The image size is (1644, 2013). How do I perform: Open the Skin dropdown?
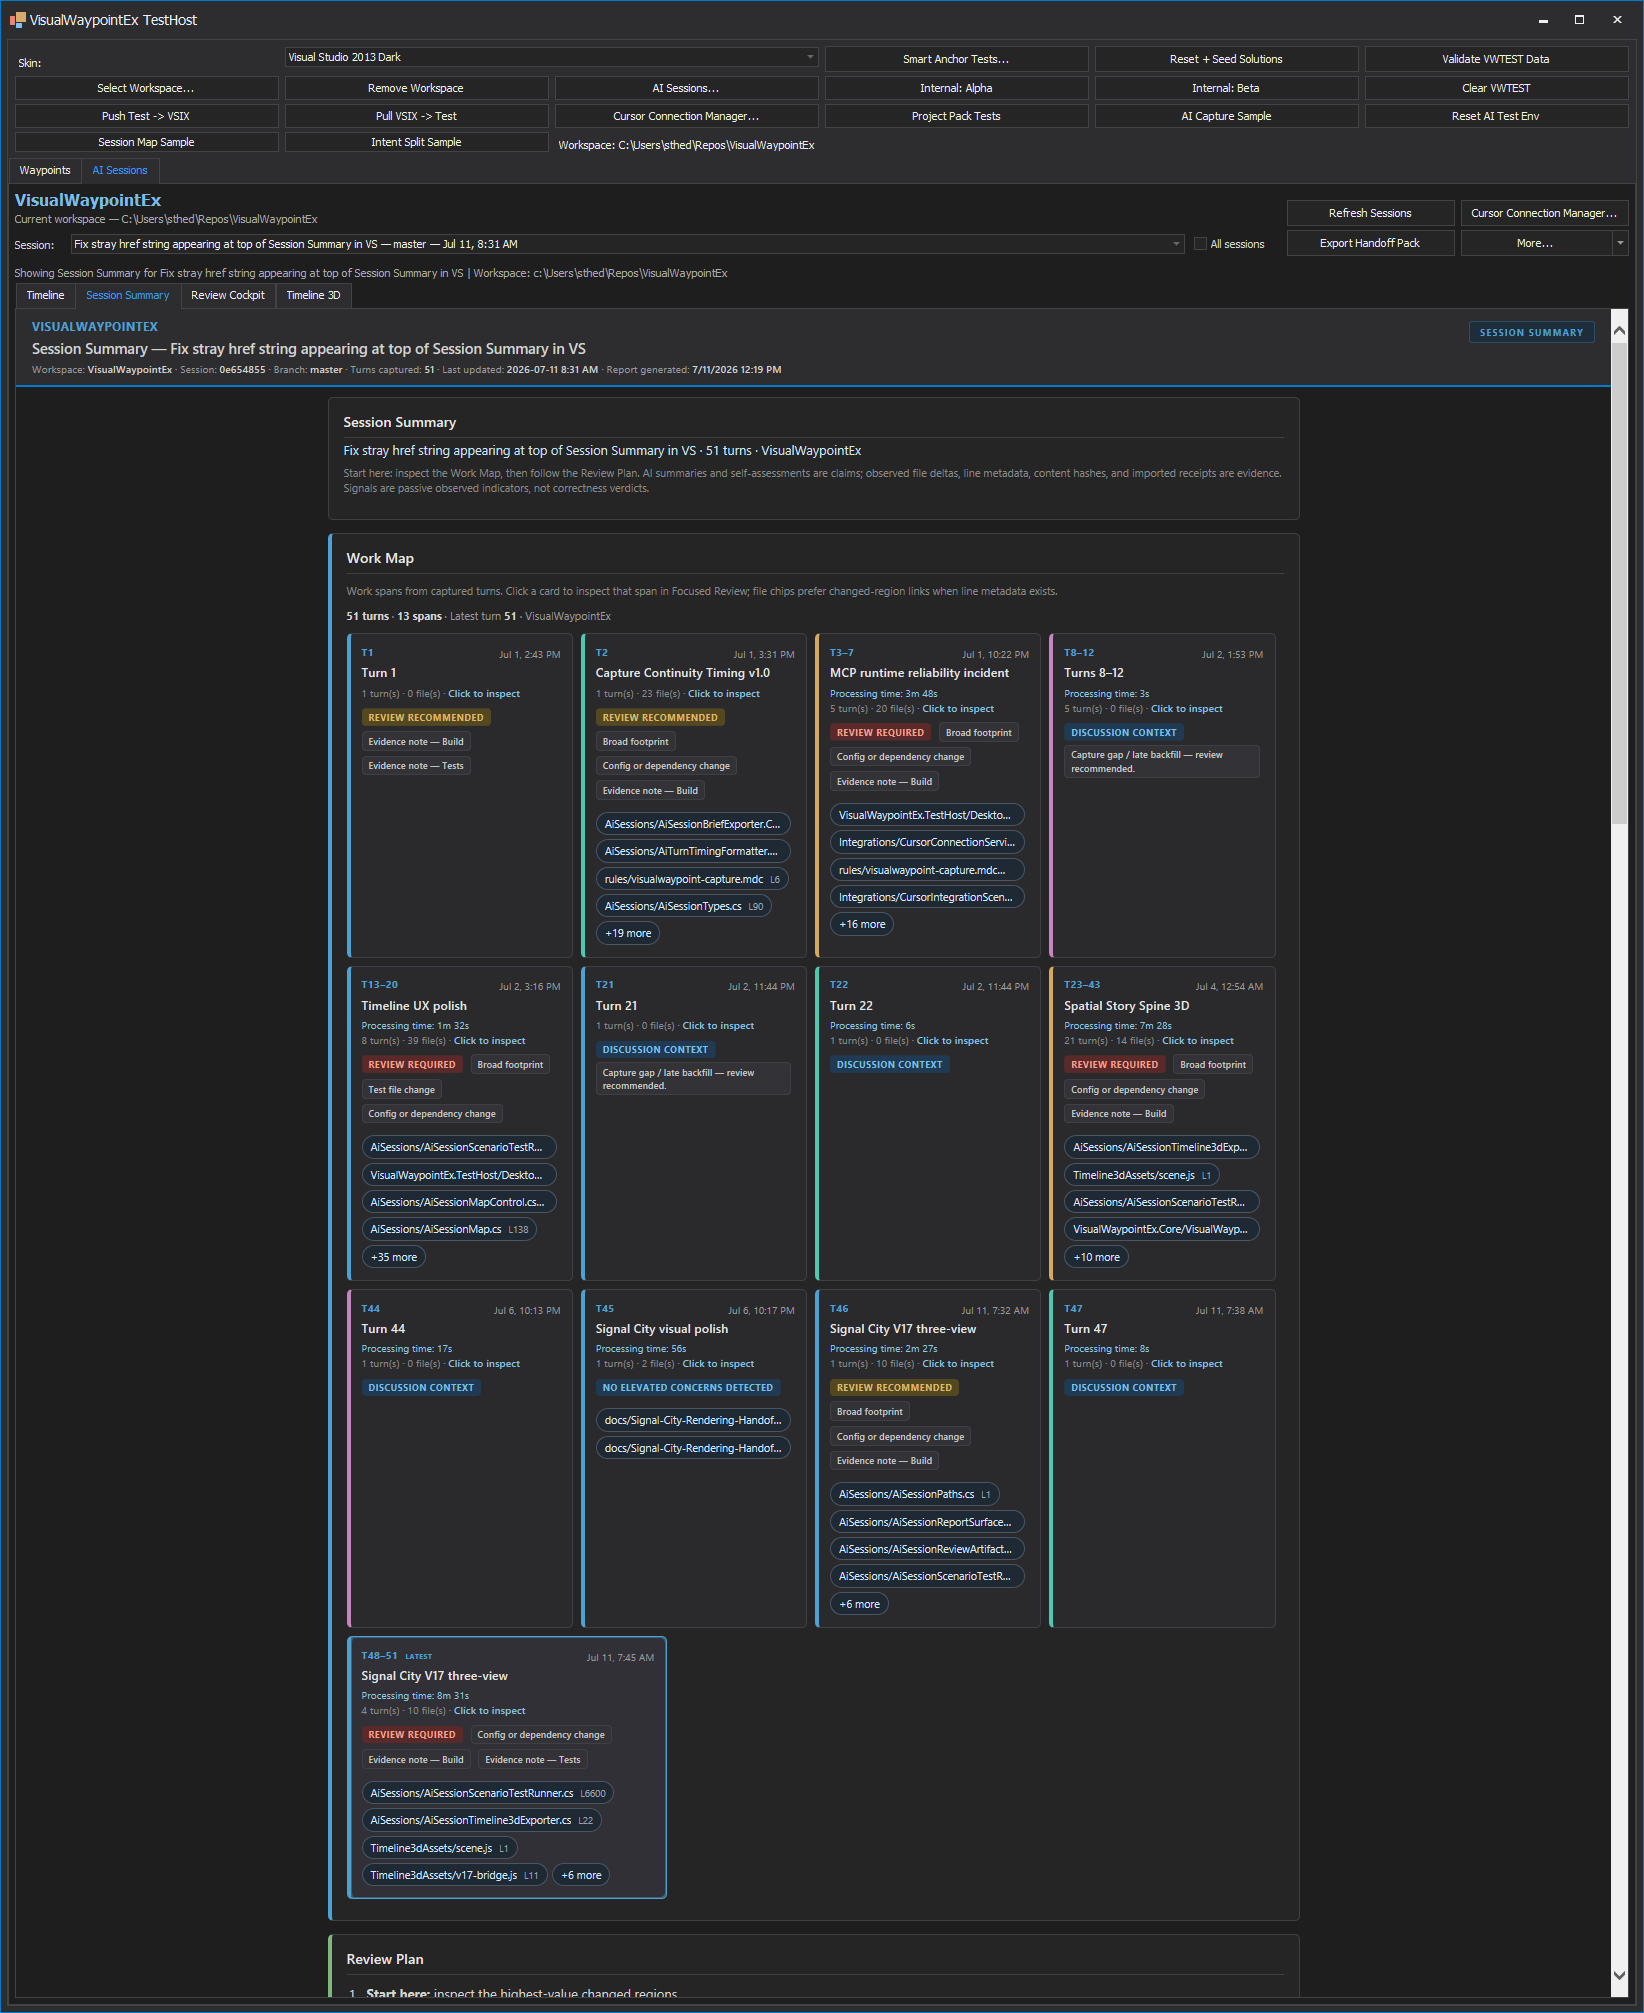pyautogui.click(x=551, y=57)
